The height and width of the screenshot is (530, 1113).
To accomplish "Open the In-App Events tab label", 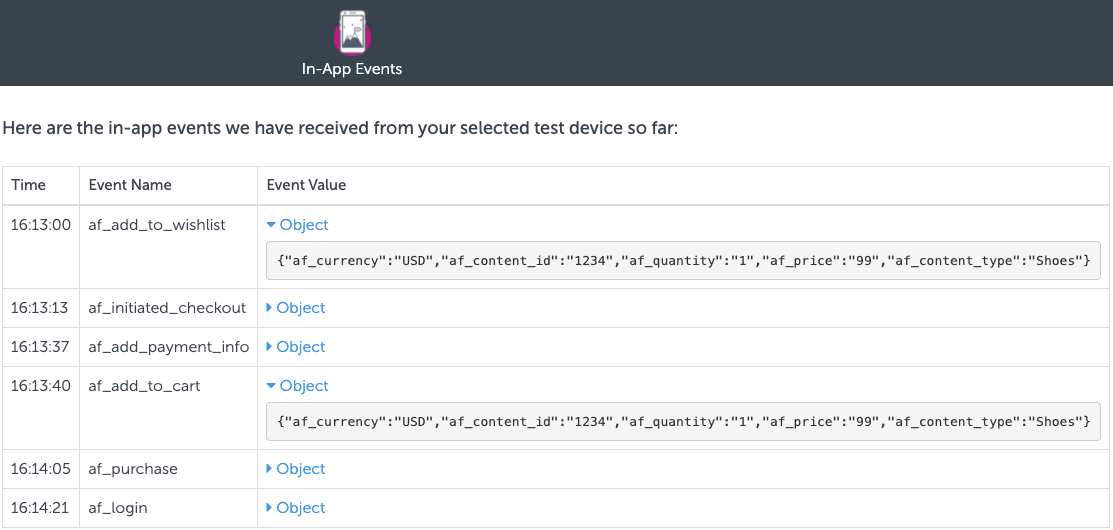I will pyautogui.click(x=352, y=70).
